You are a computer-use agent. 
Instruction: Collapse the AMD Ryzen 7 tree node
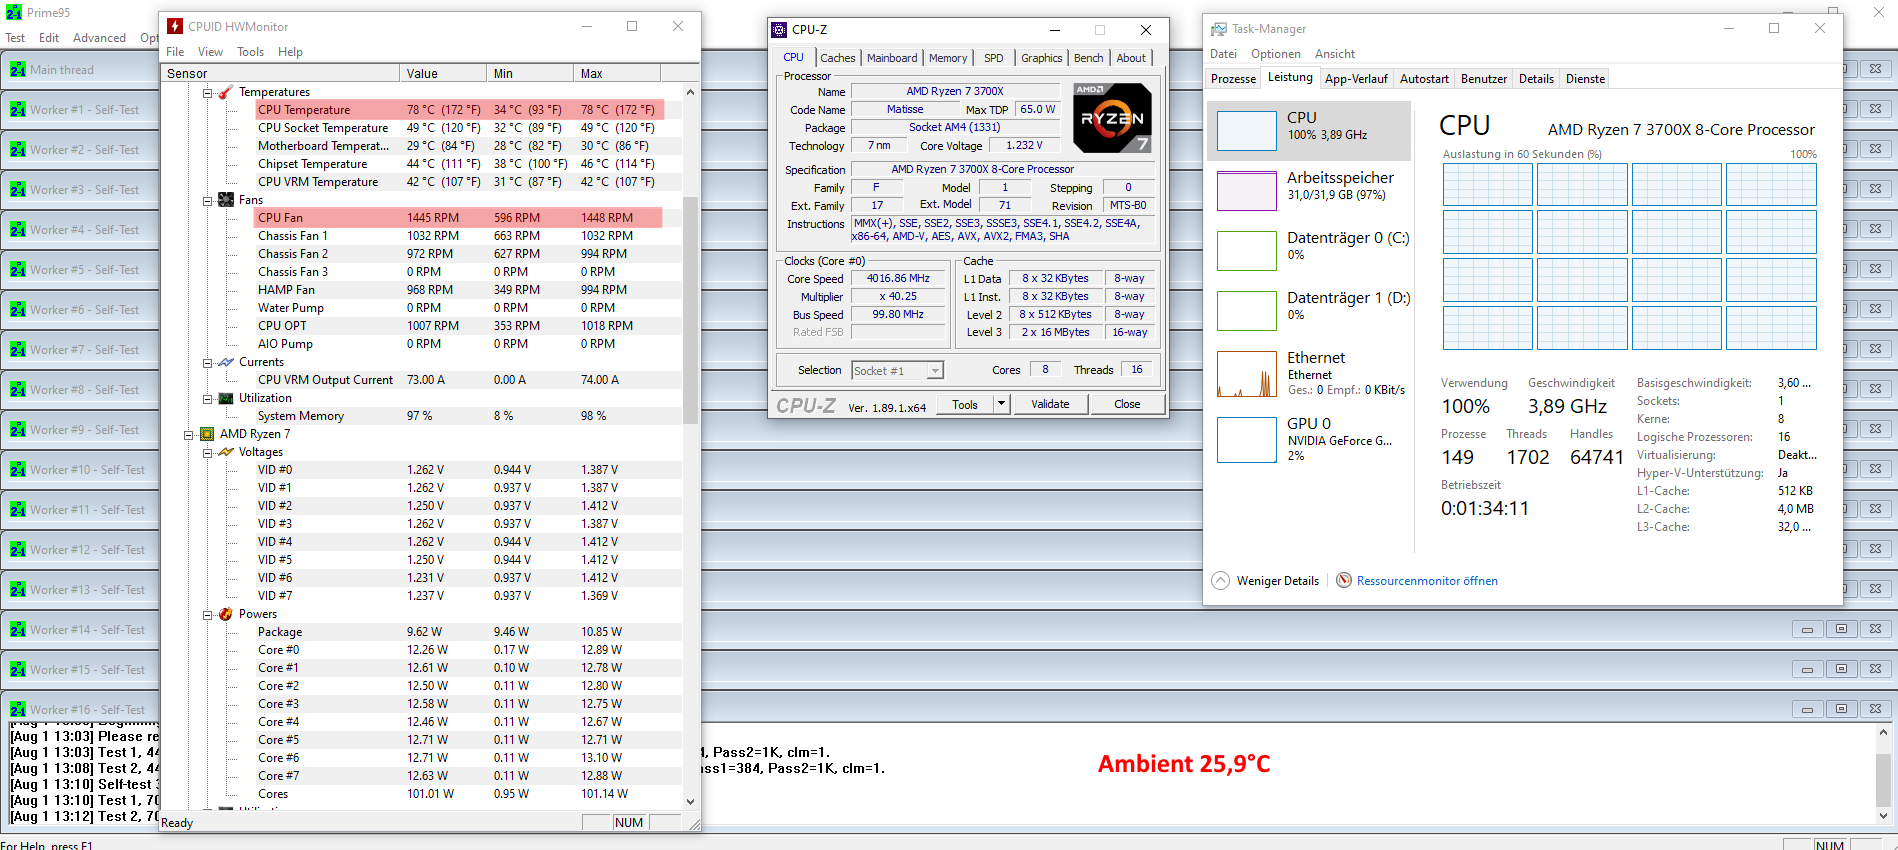(x=188, y=434)
